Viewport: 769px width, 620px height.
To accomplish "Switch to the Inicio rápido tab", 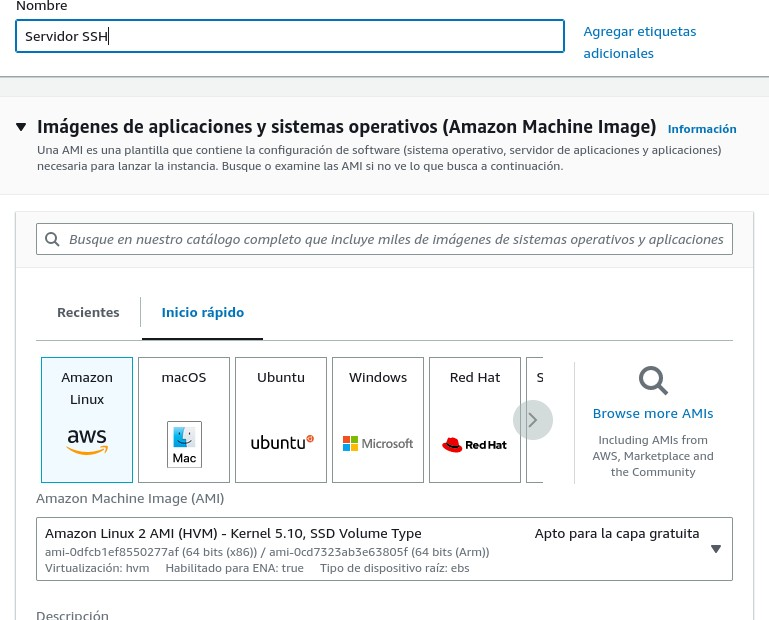I will (x=203, y=312).
